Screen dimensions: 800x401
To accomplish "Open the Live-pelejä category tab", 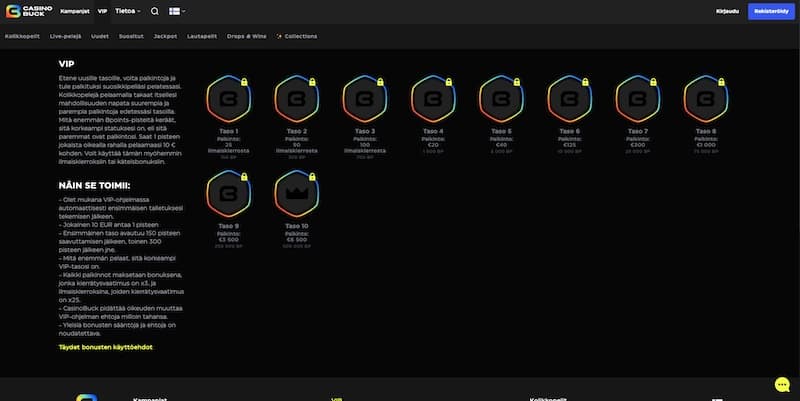I will pos(65,36).
